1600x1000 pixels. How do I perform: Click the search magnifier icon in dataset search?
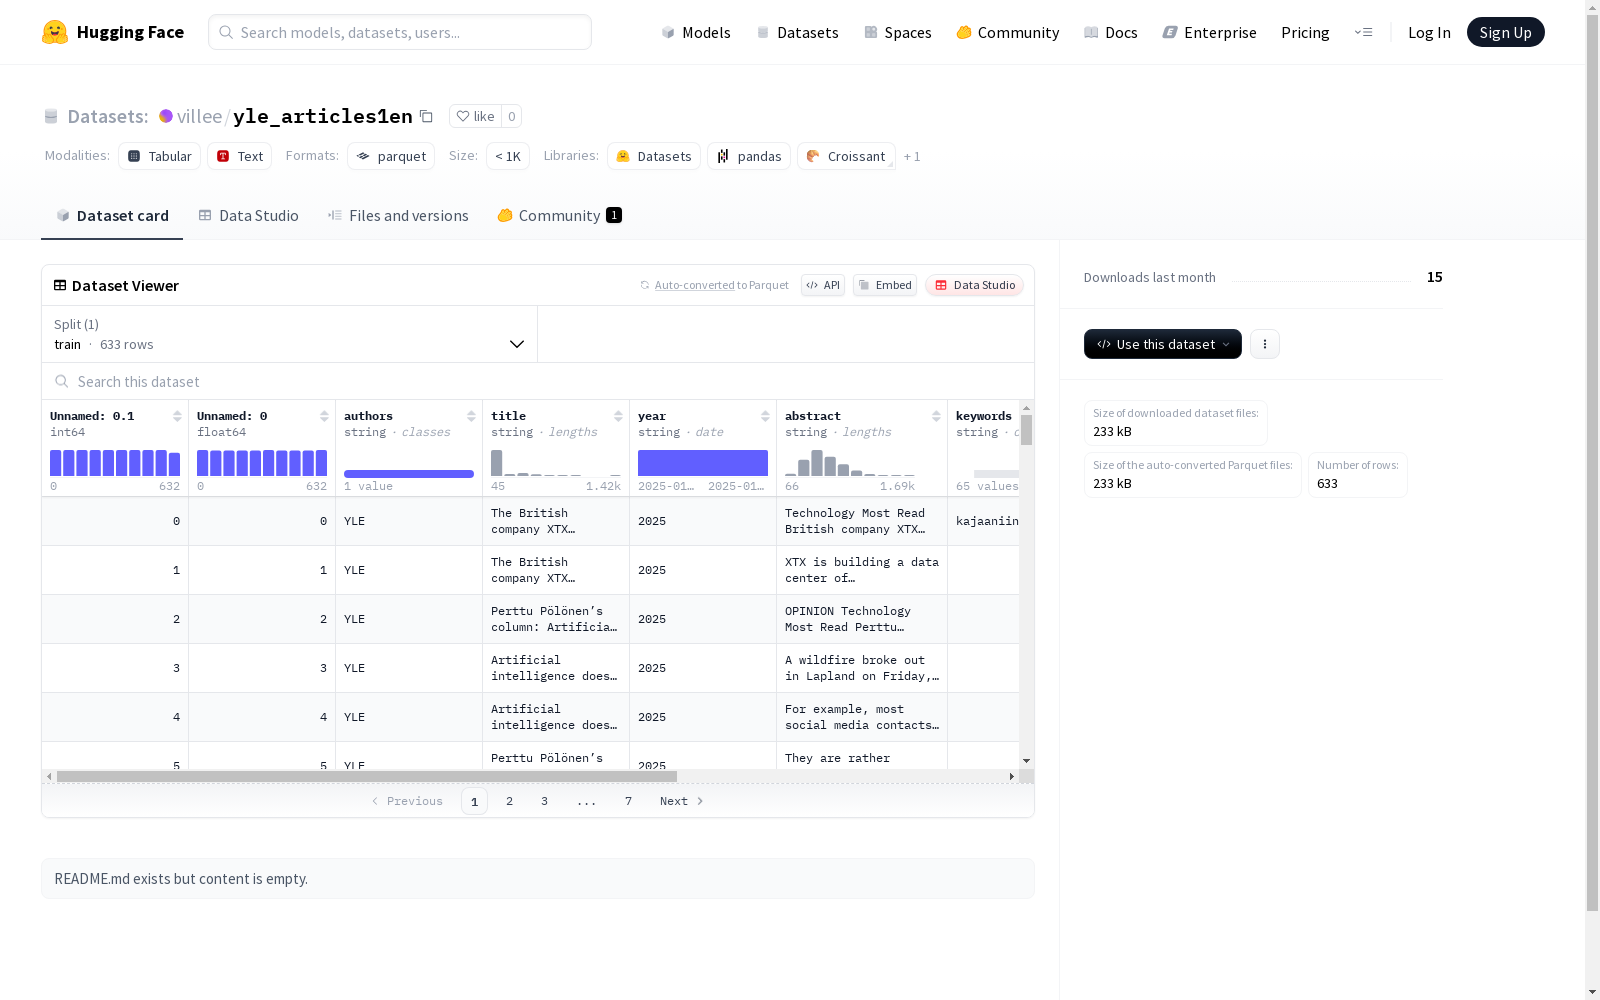coord(62,381)
